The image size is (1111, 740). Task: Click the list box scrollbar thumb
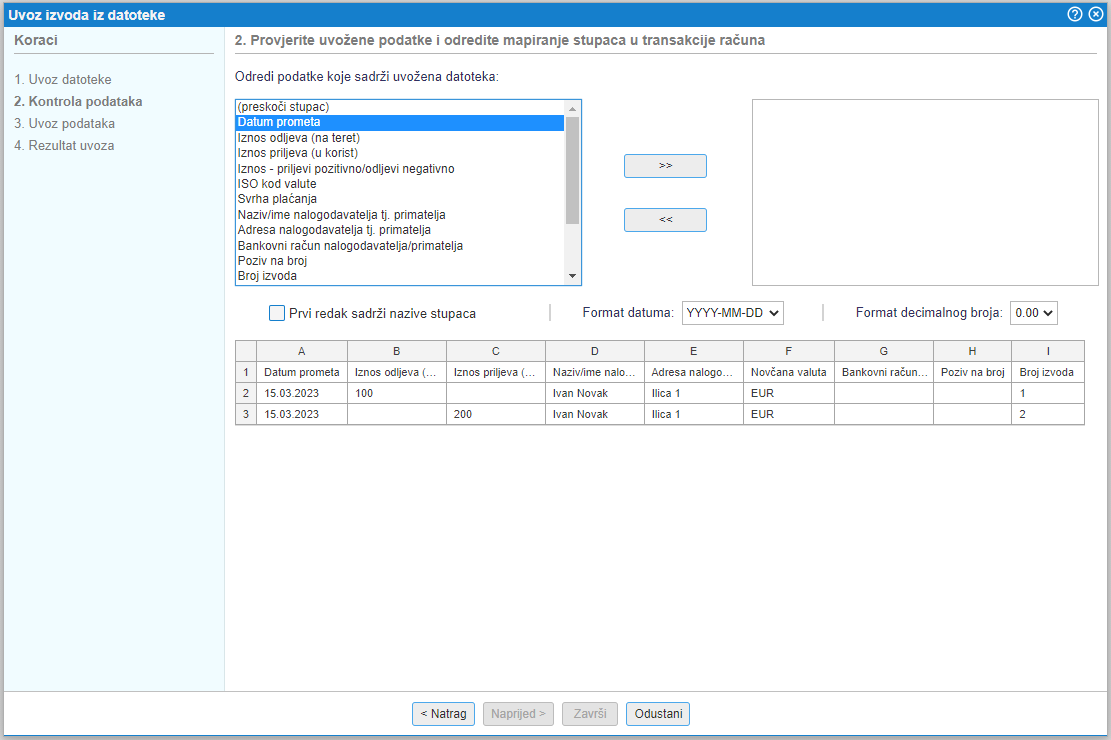[572, 170]
